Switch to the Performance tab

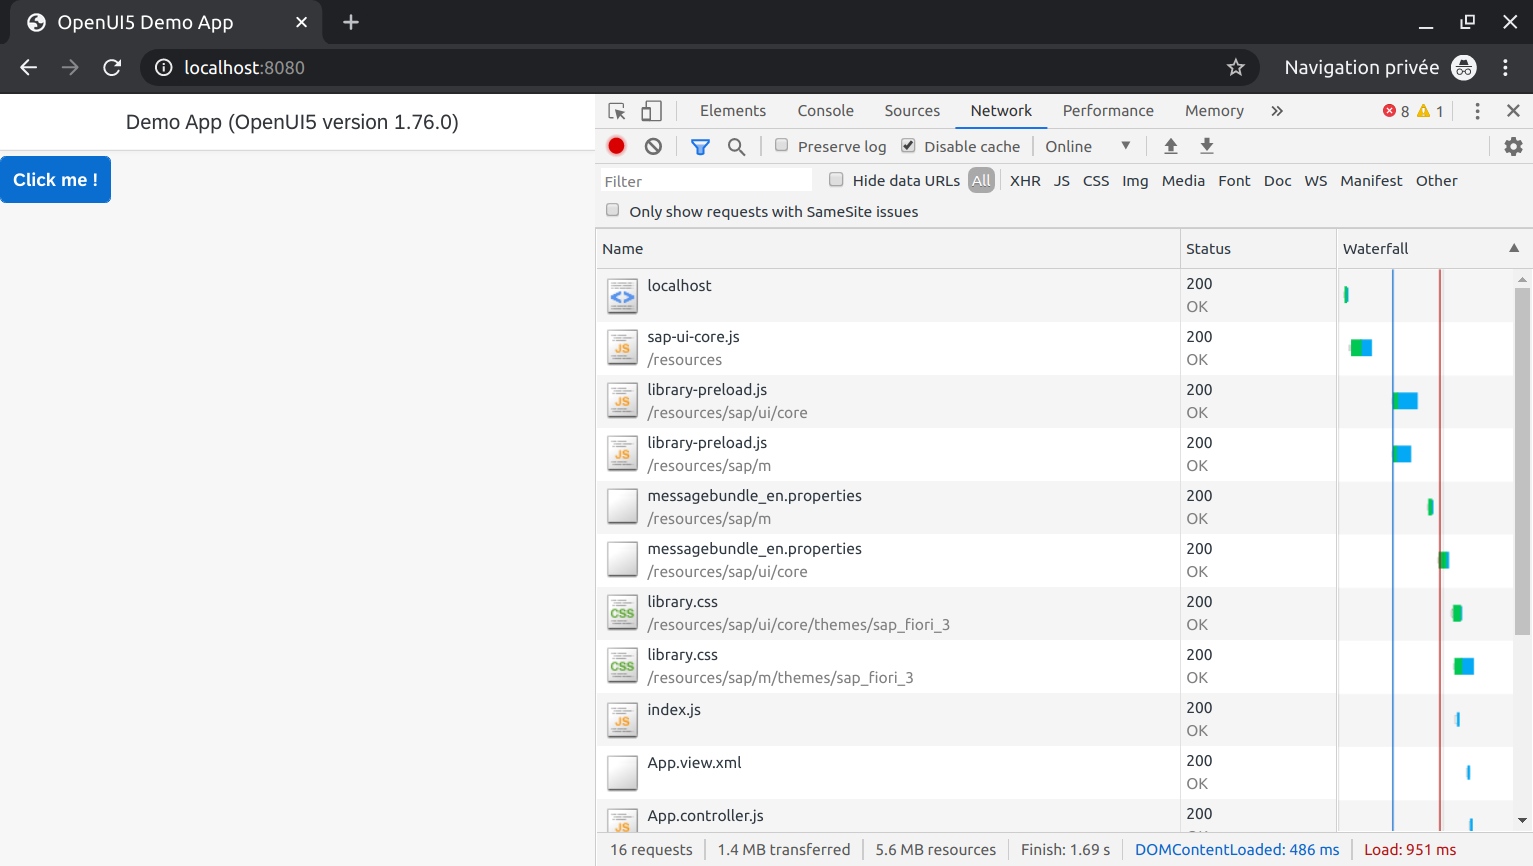click(x=1108, y=111)
